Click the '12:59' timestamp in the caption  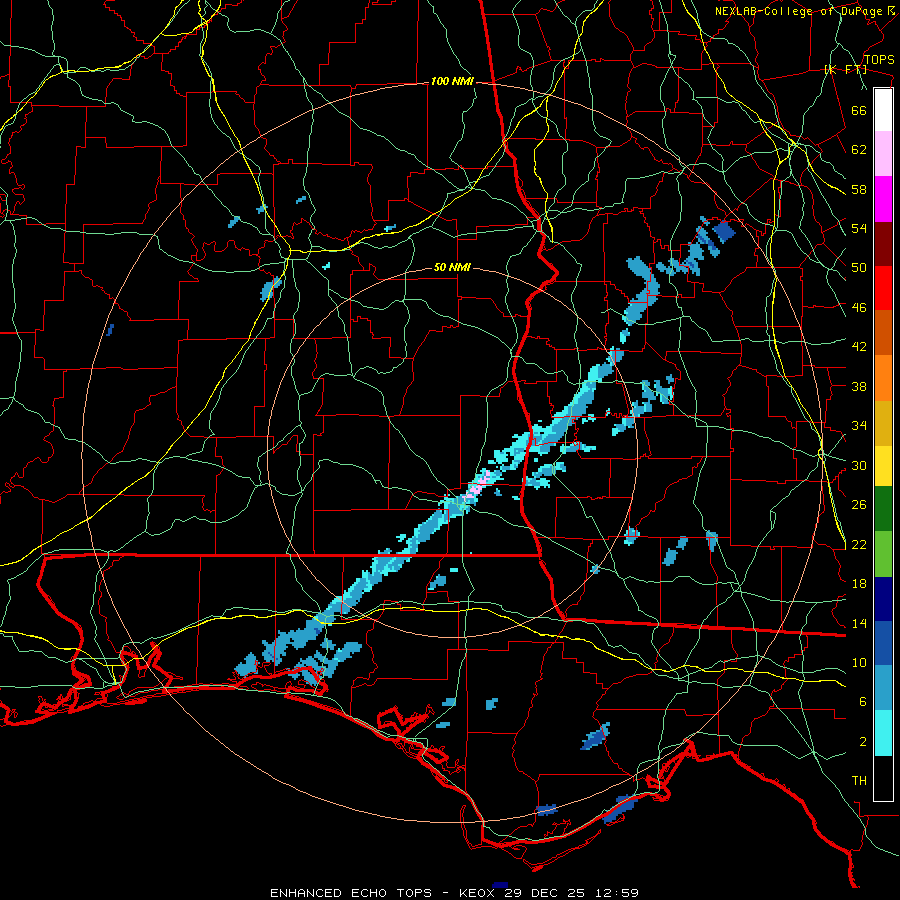(618, 893)
